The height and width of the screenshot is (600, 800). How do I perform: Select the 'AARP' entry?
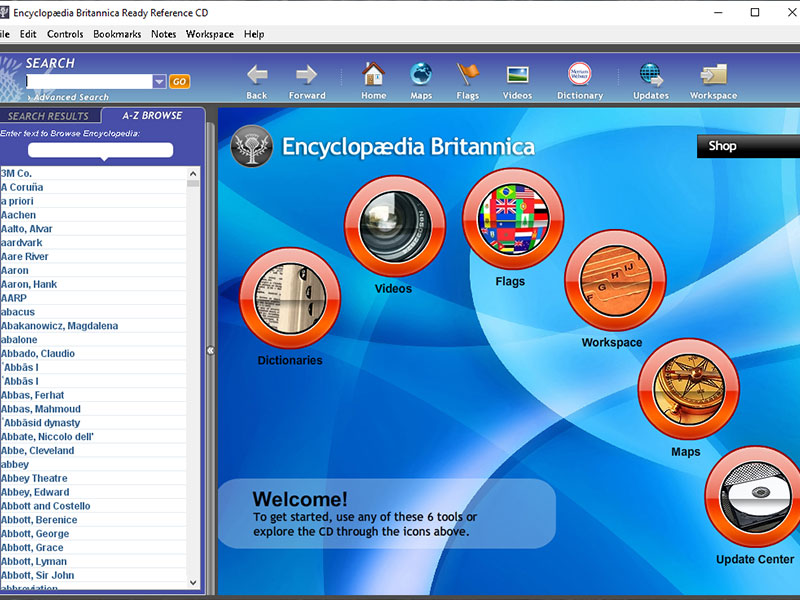[93, 298]
